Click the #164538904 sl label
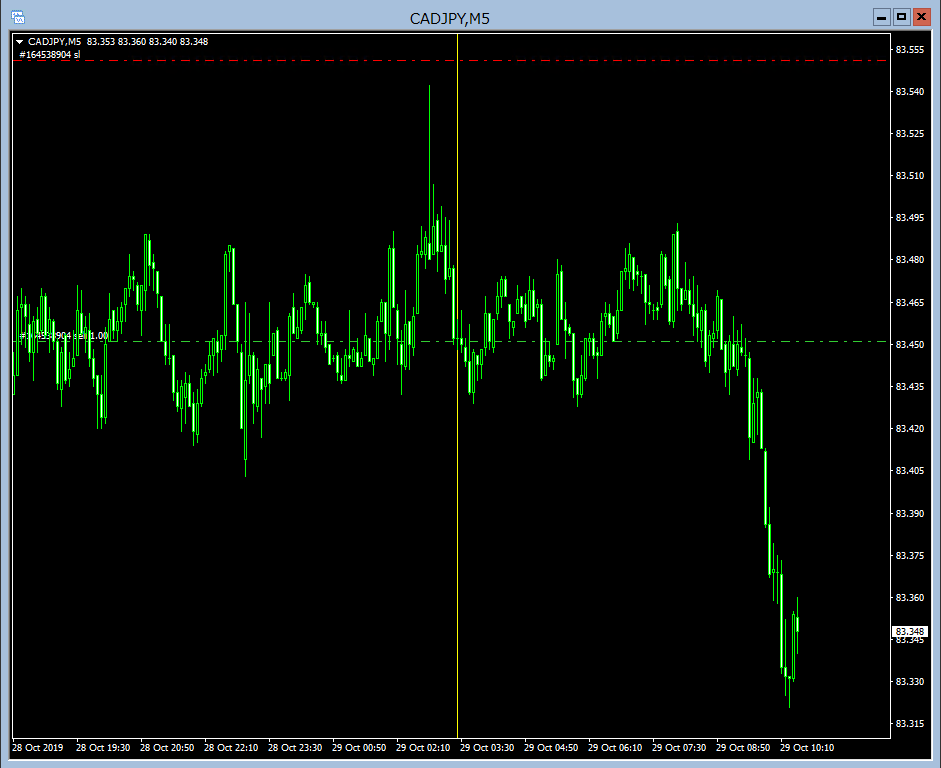 click(x=50, y=55)
